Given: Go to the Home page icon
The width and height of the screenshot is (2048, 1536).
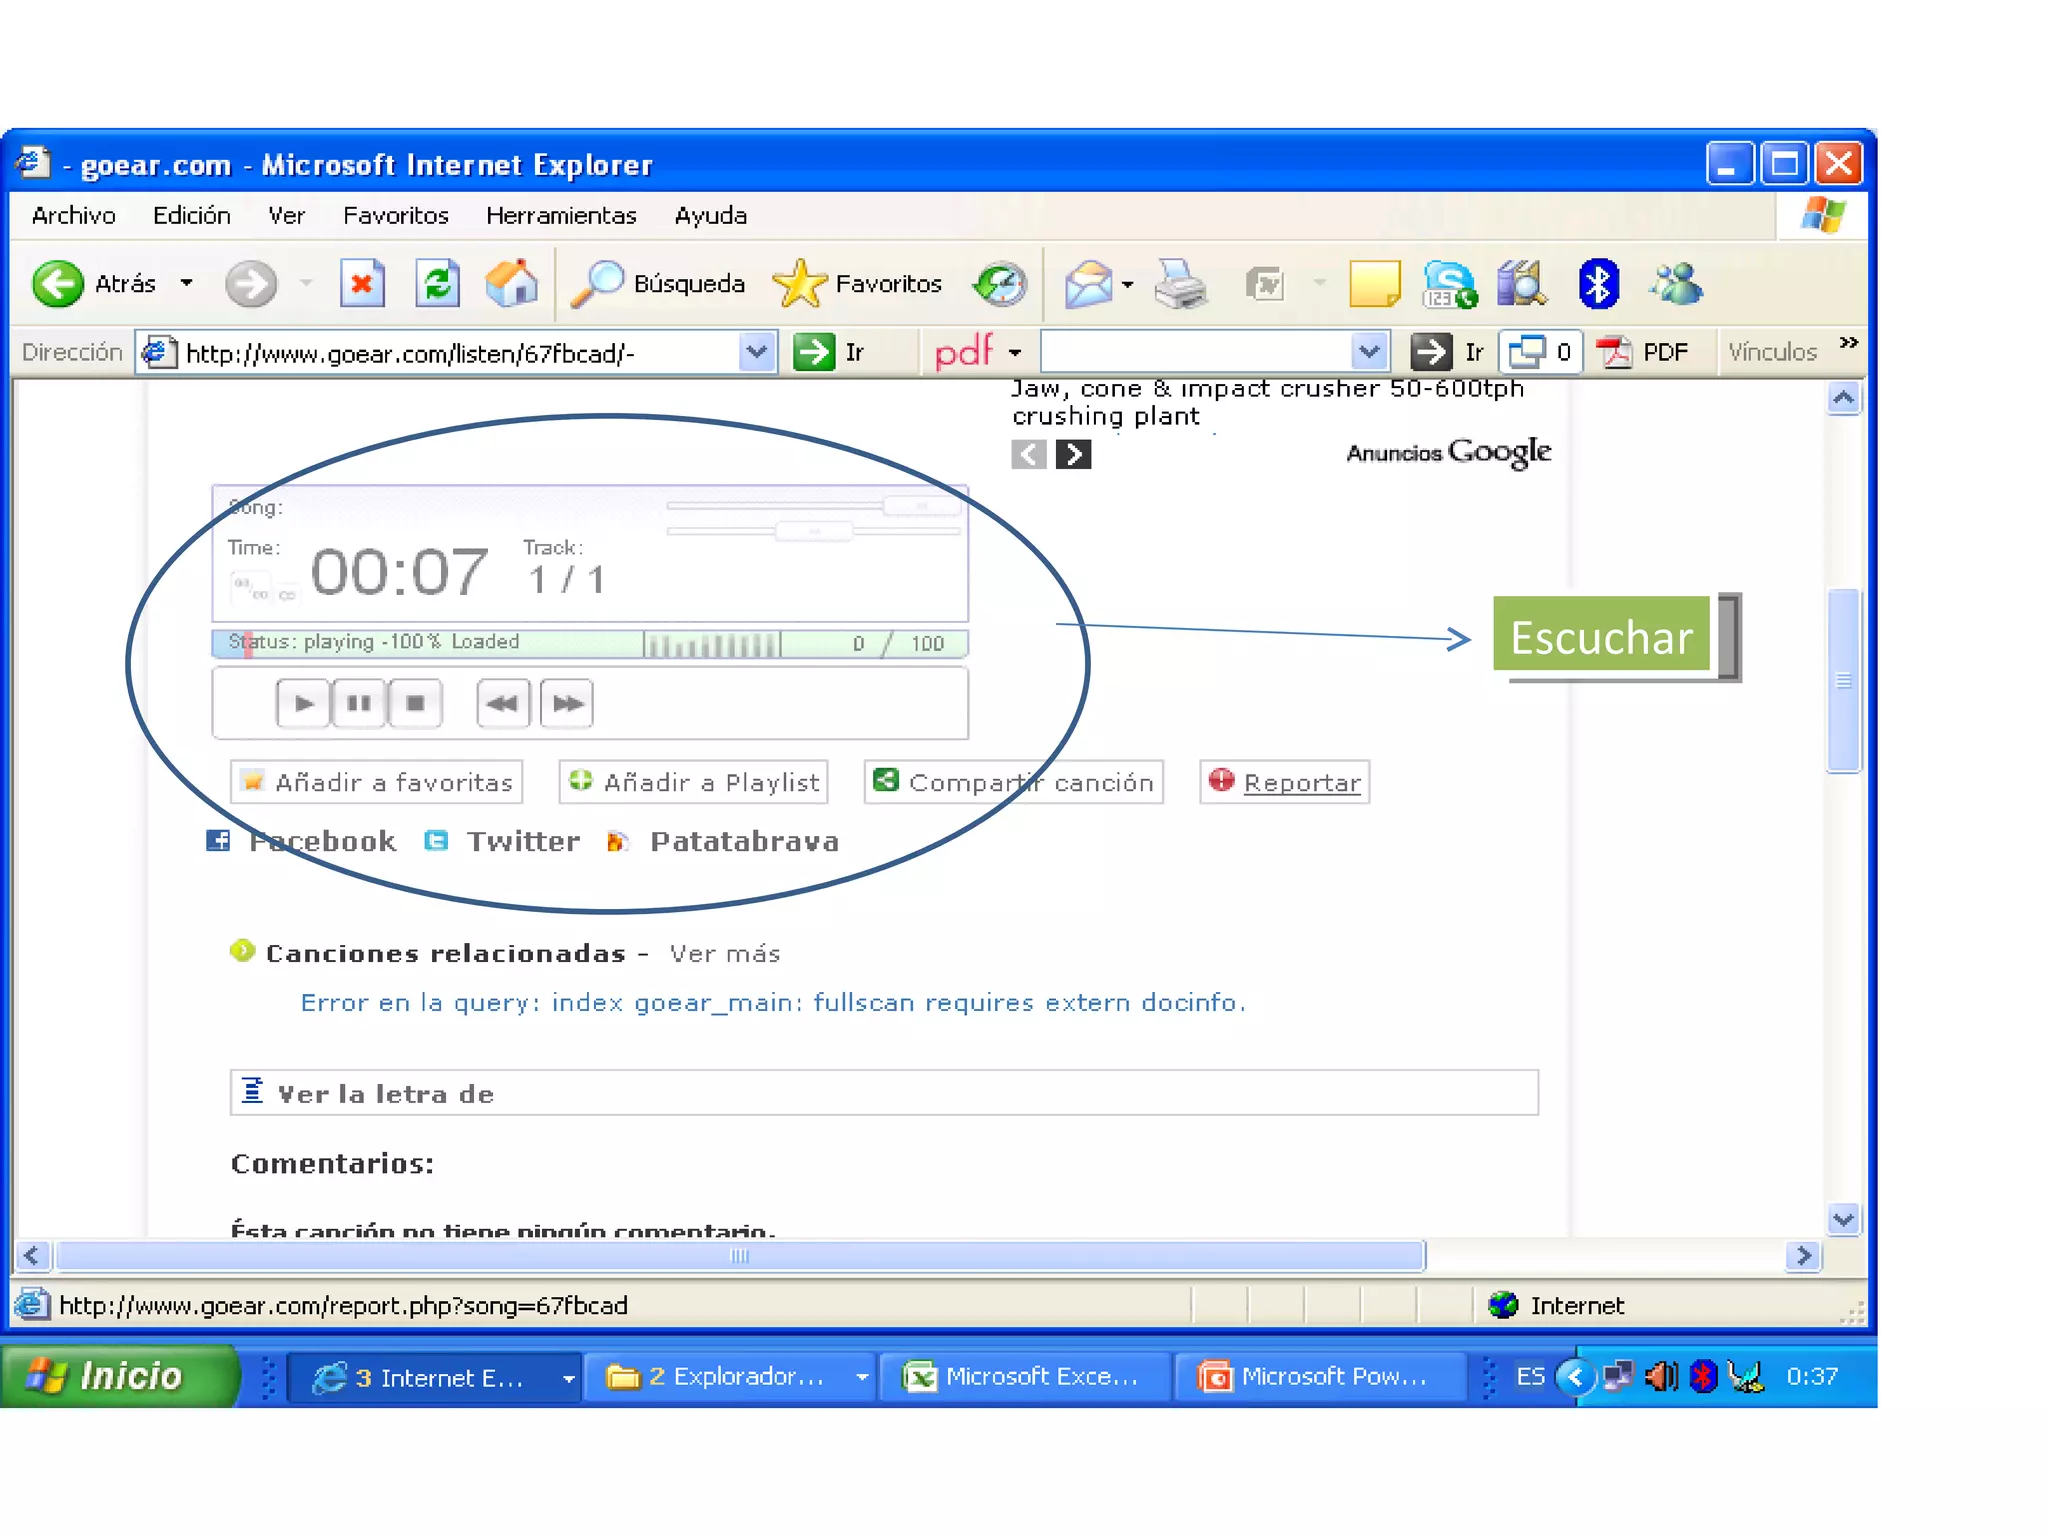Looking at the screenshot, I should tap(511, 285).
